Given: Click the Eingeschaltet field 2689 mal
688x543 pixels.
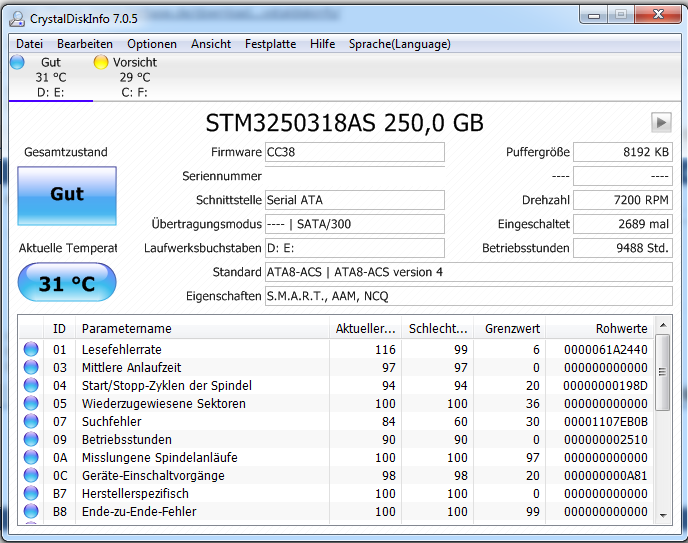Looking at the screenshot, I should (623, 224).
